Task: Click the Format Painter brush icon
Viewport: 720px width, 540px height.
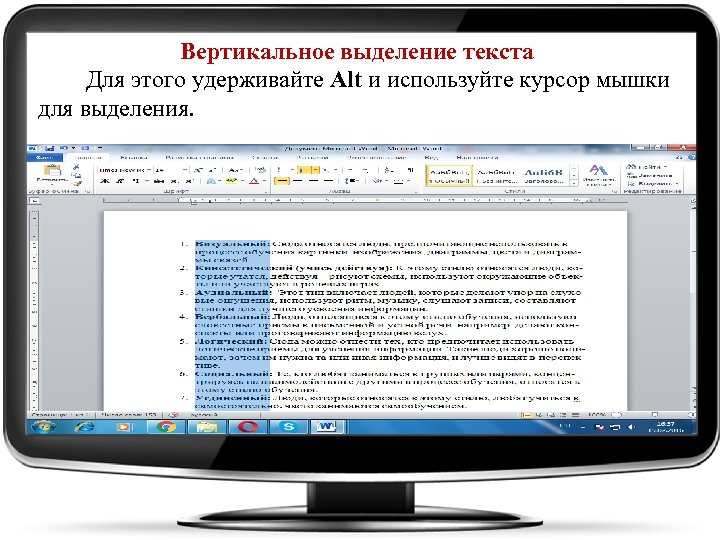Action: point(77,183)
